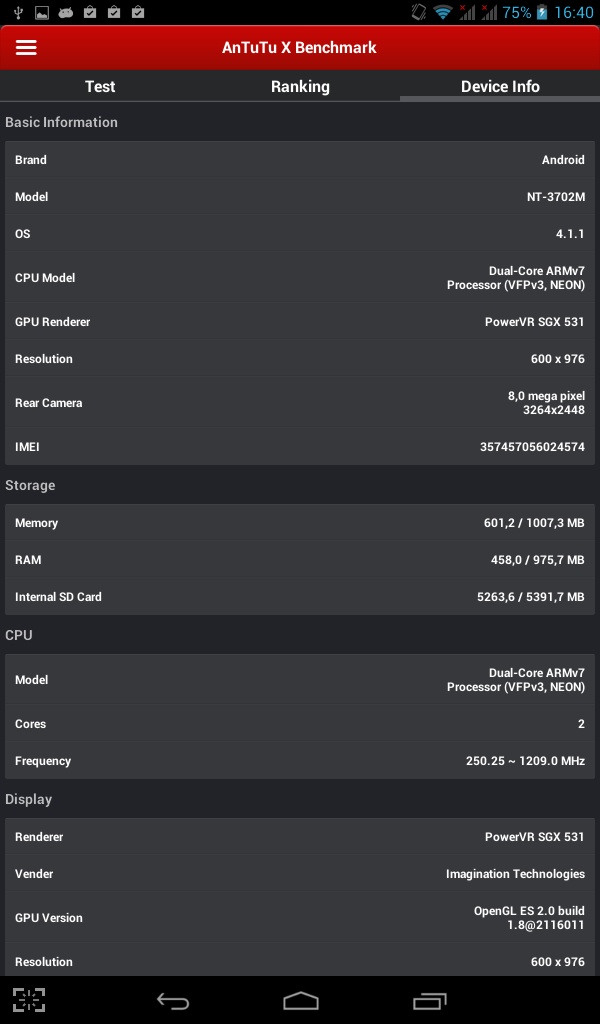Tap the picture notification icon

click(42, 13)
